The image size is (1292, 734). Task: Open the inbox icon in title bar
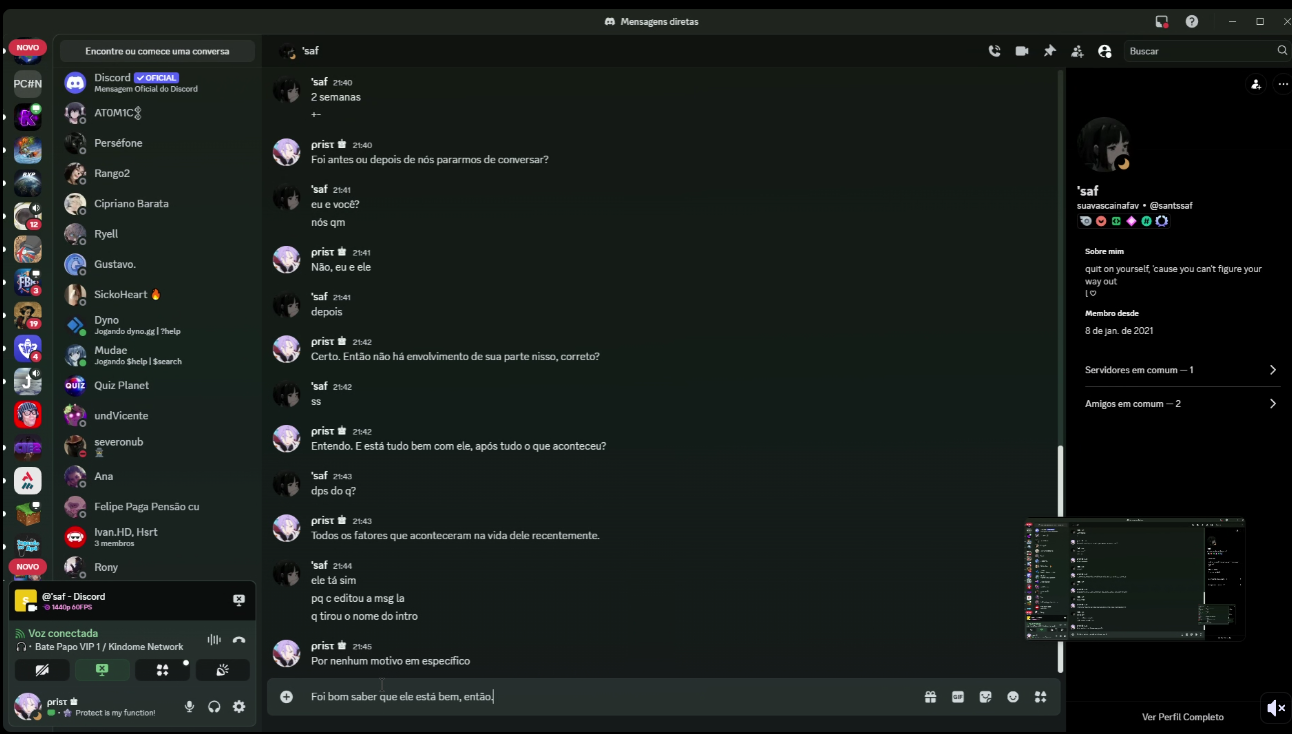(1162, 21)
